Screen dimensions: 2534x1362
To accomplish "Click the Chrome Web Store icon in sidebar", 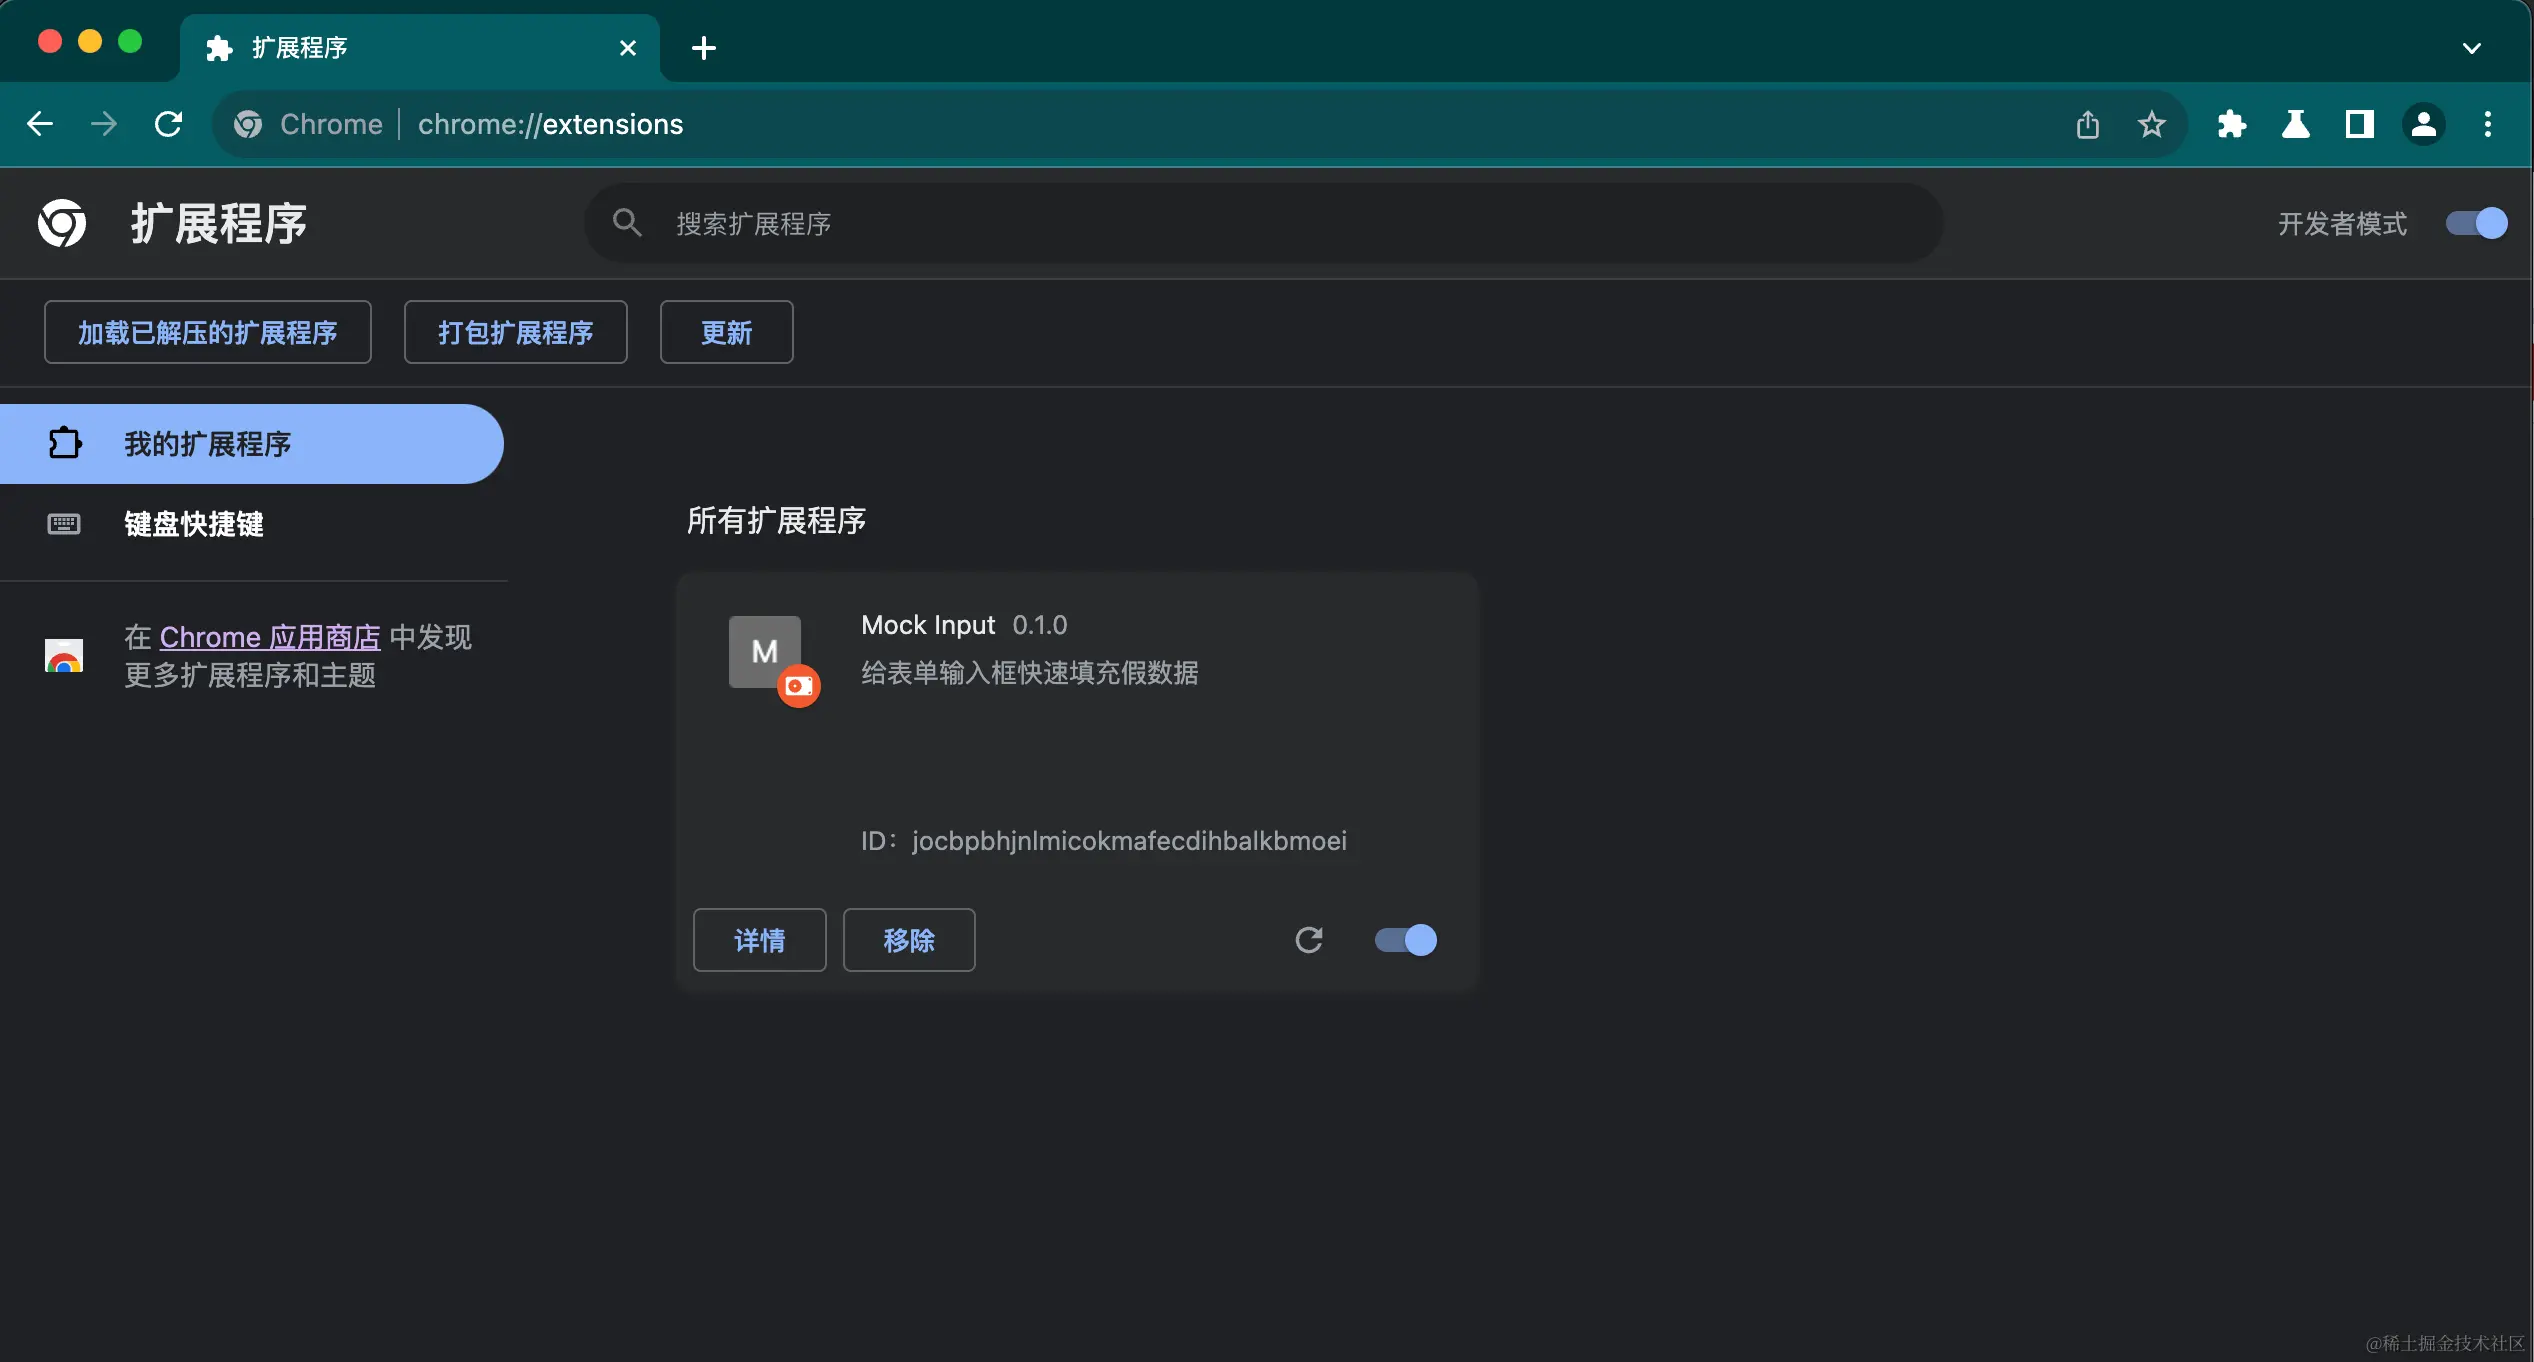I will point(64,656).
